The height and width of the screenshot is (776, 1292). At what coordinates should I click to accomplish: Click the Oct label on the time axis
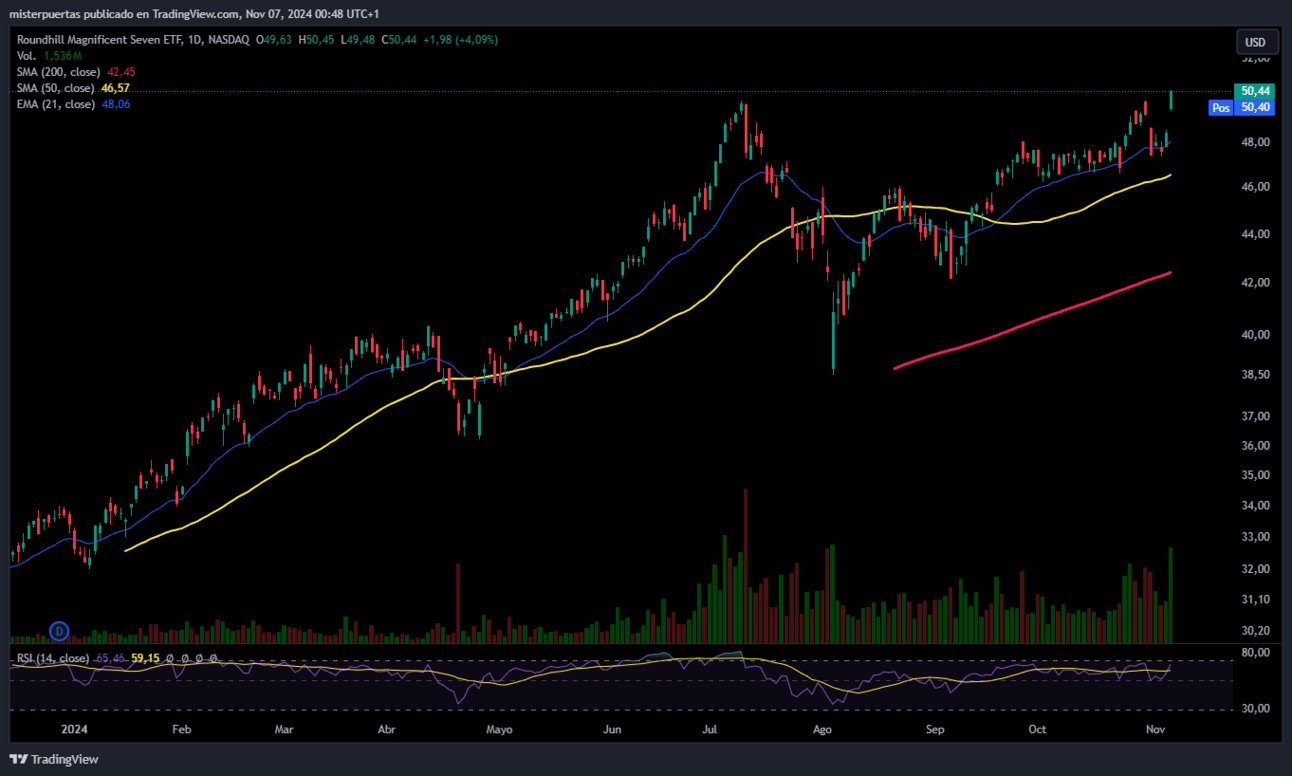(x=1037, y=729)
